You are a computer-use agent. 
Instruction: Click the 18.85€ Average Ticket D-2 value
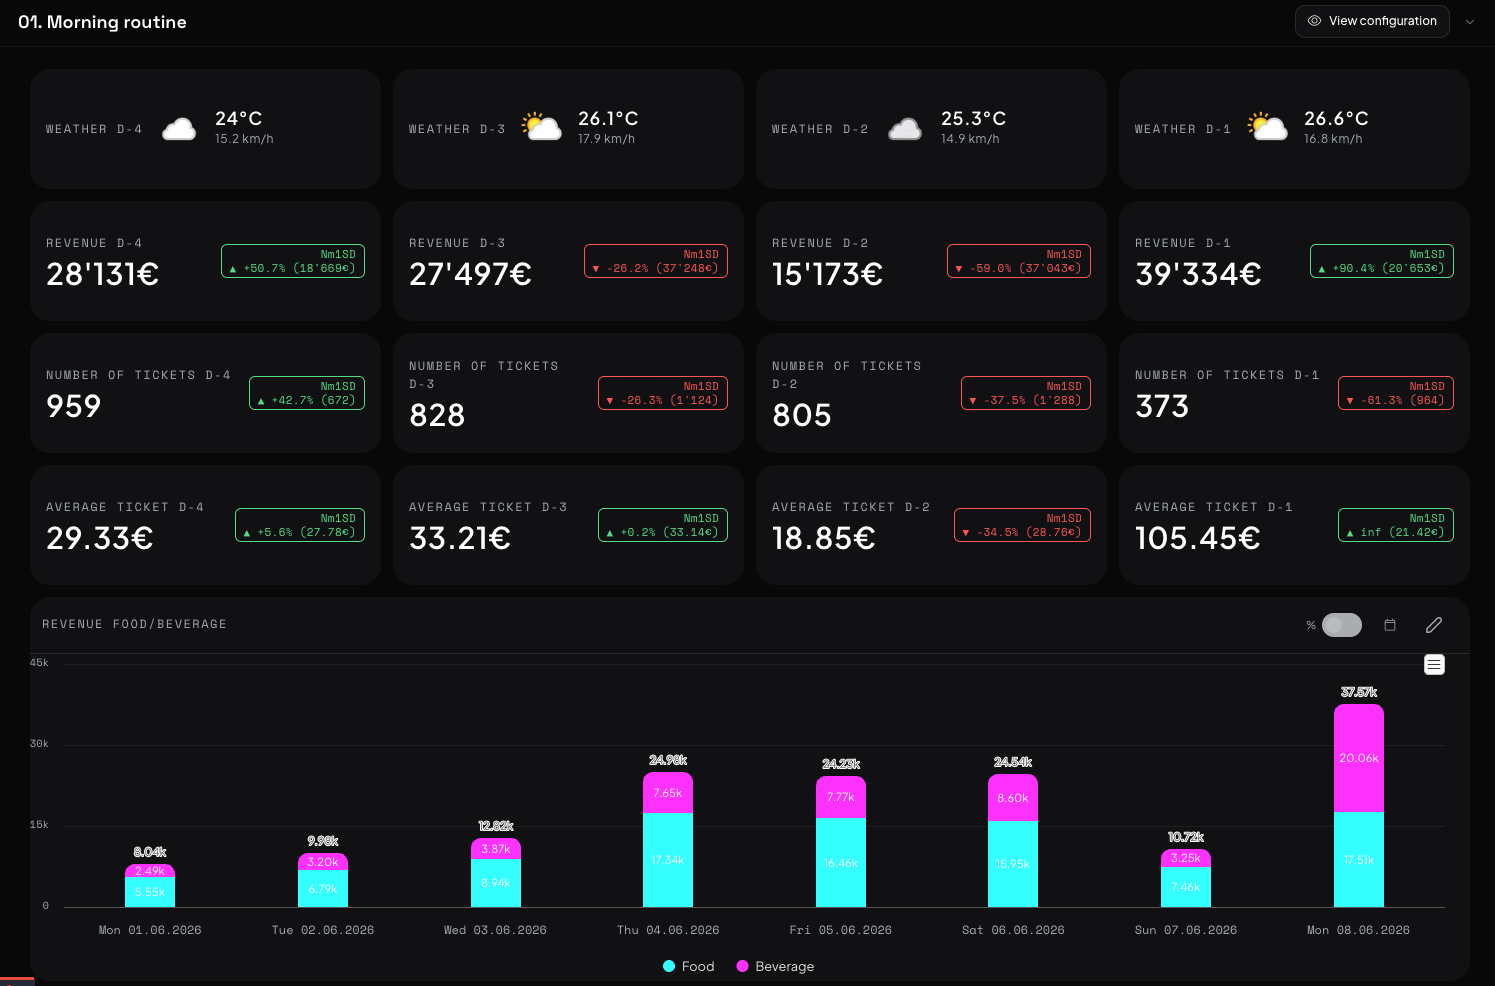tap(824, 538)
